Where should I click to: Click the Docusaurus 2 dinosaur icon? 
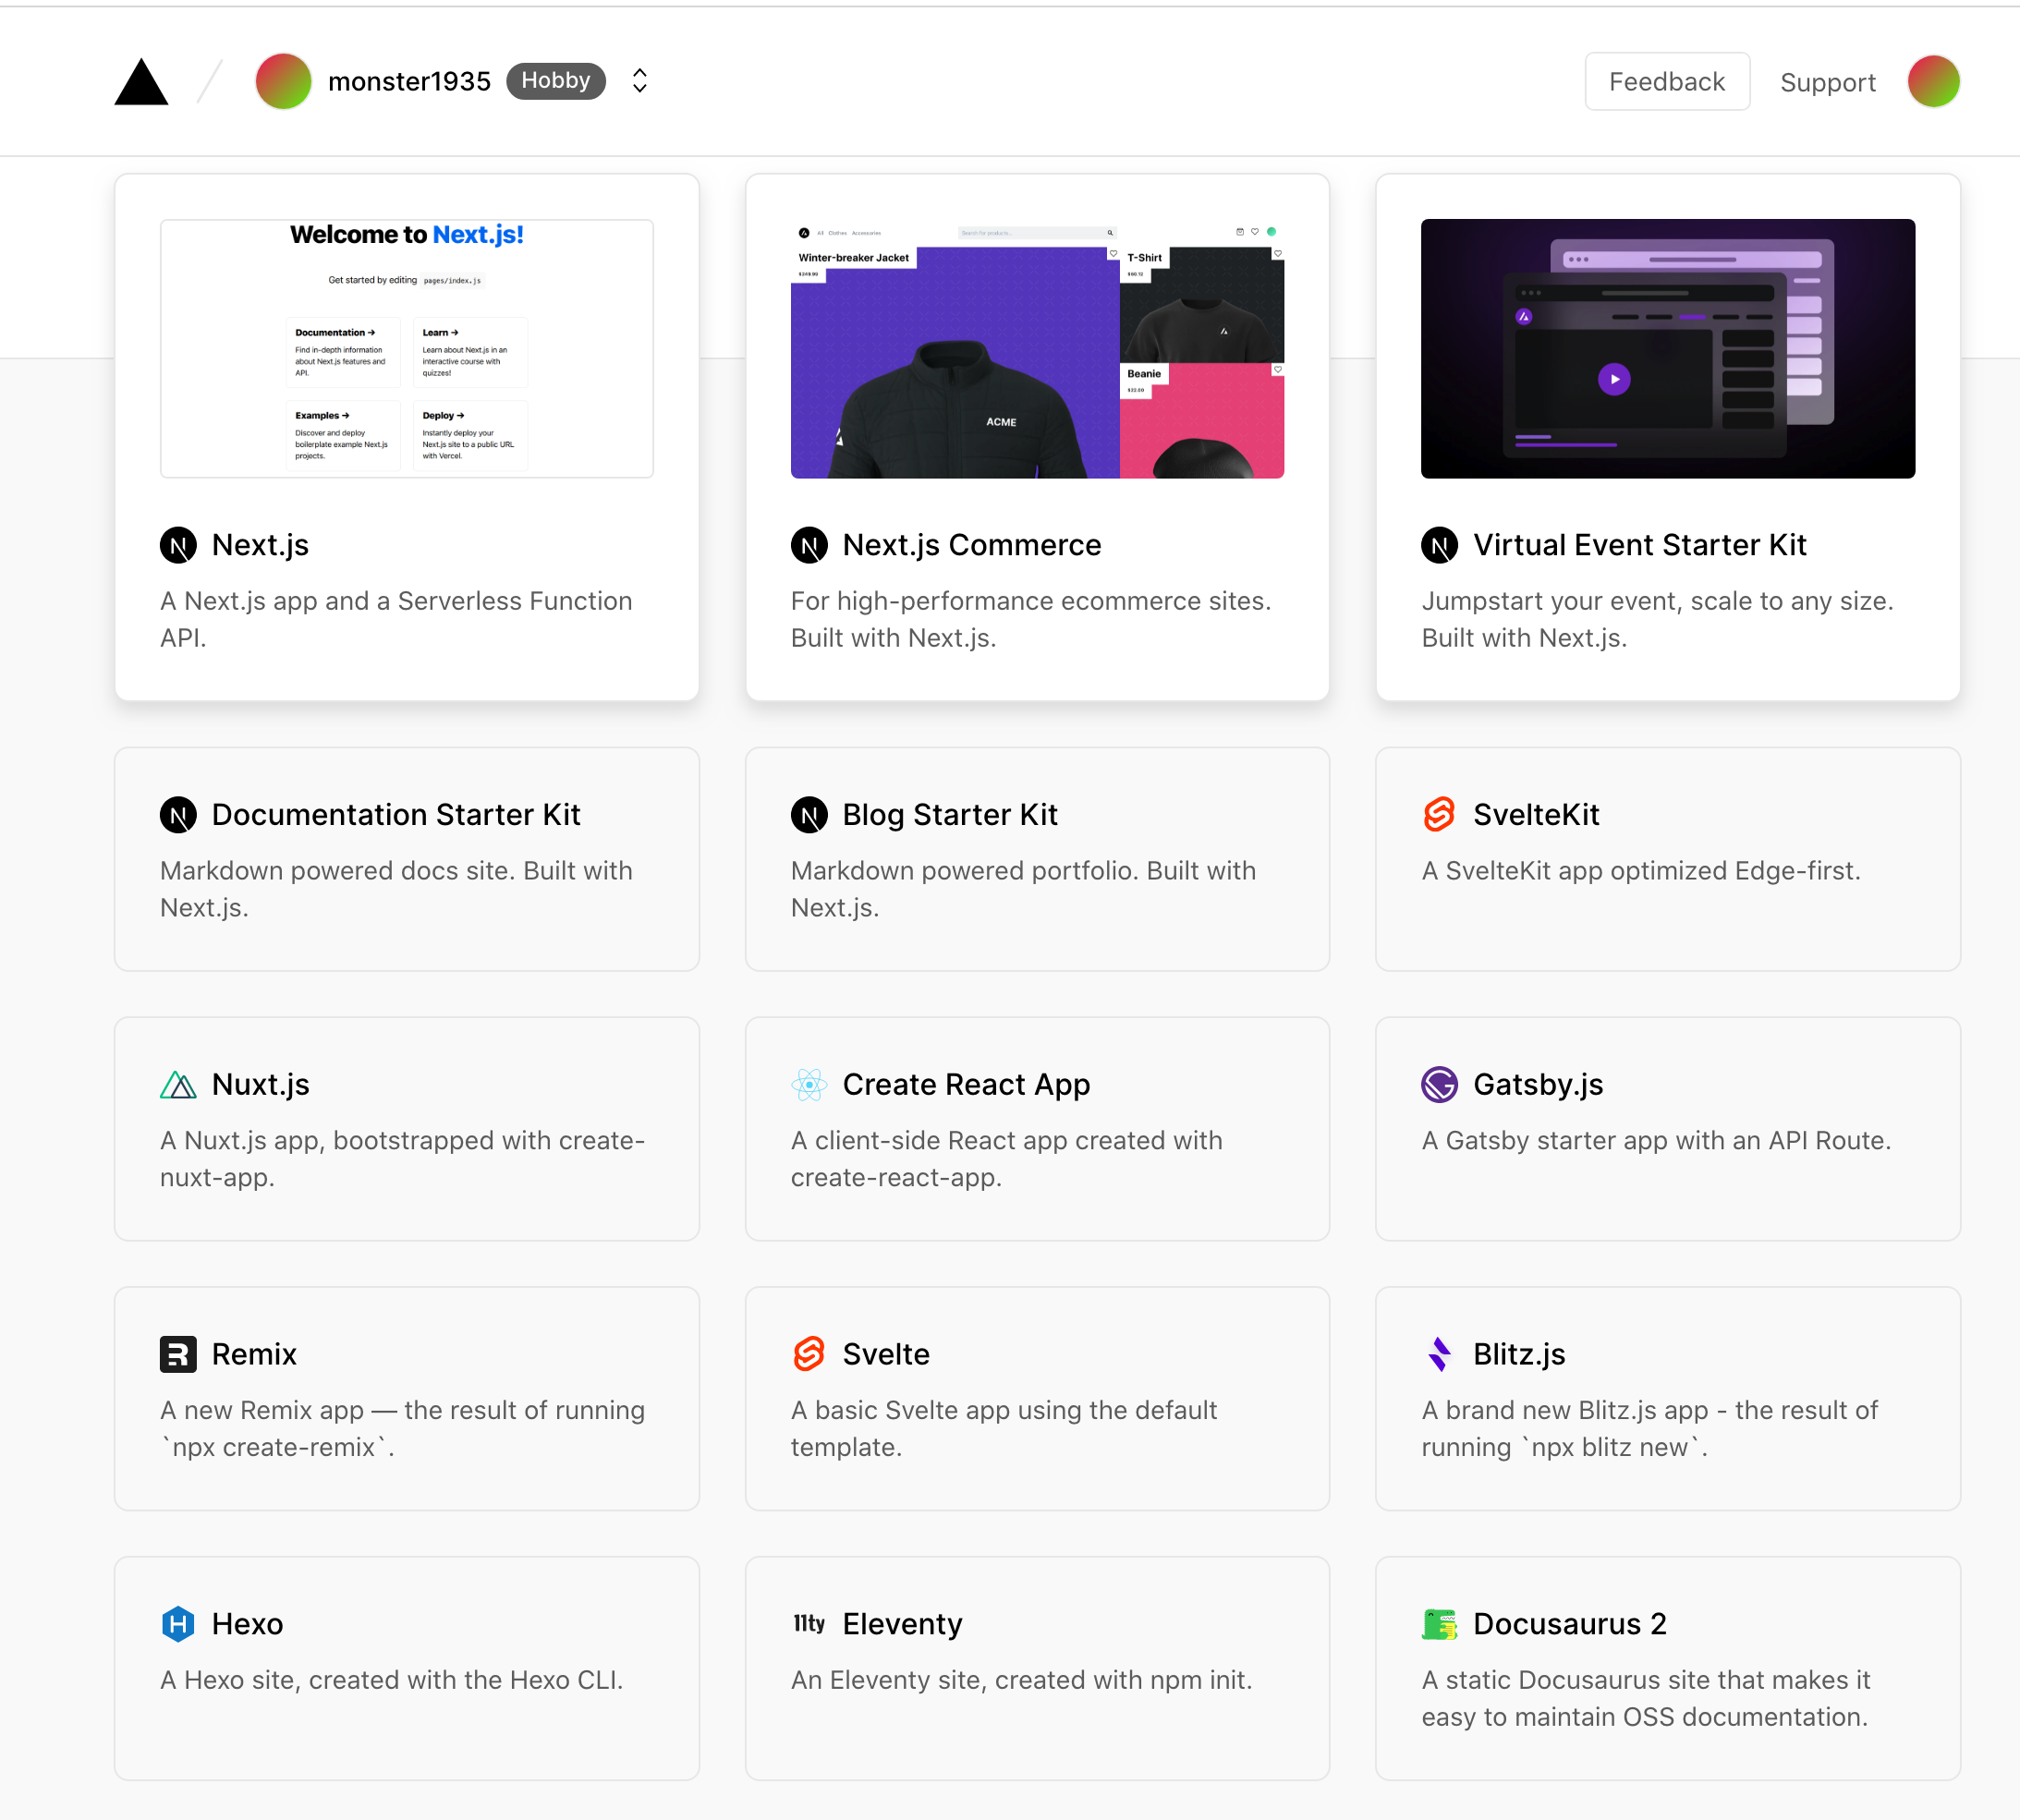tap(1440, 1624)
